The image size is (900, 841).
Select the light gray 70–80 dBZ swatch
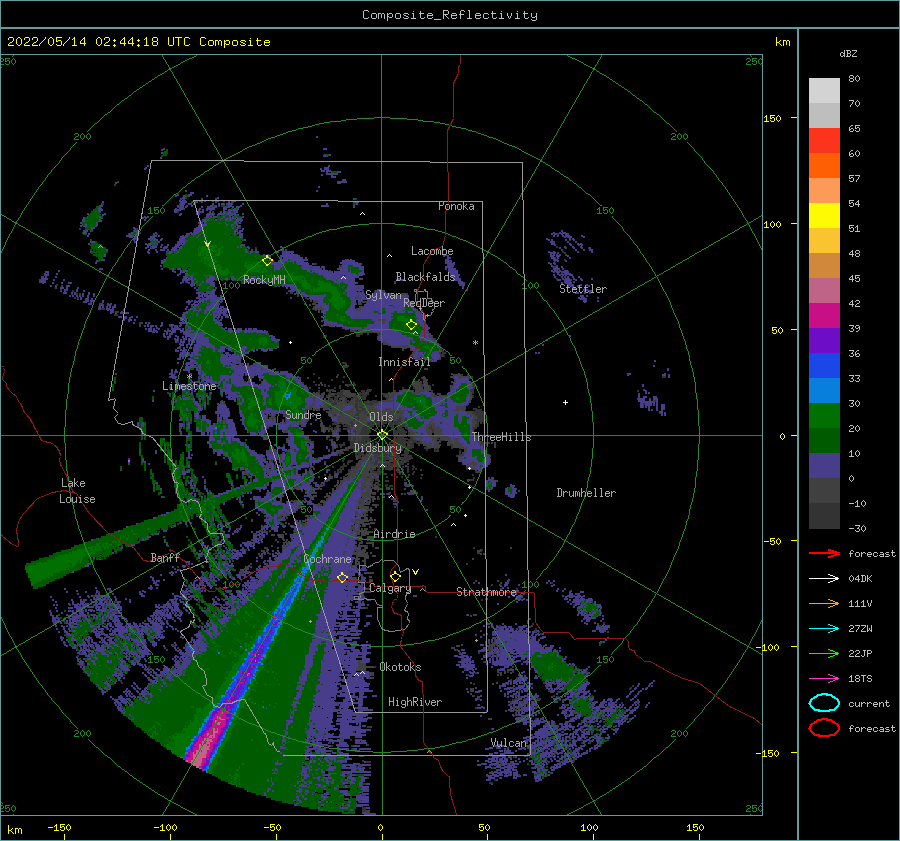[x=824, y=91]
